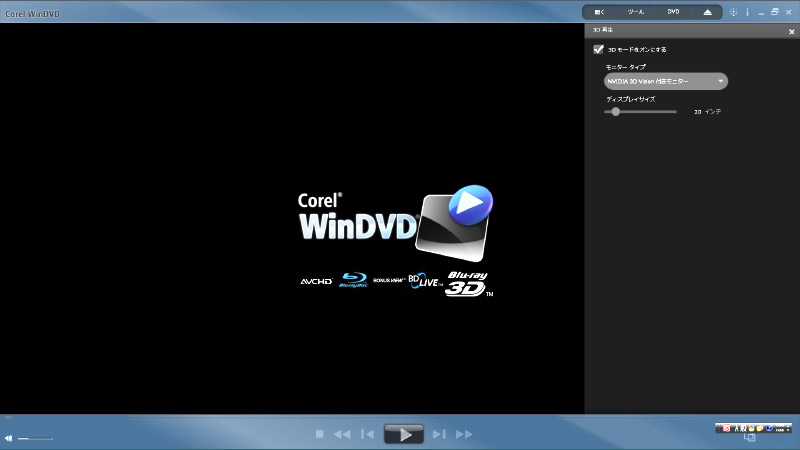
Task: Click the screen-mode icon below the IME bar
Action: (750, 439)
